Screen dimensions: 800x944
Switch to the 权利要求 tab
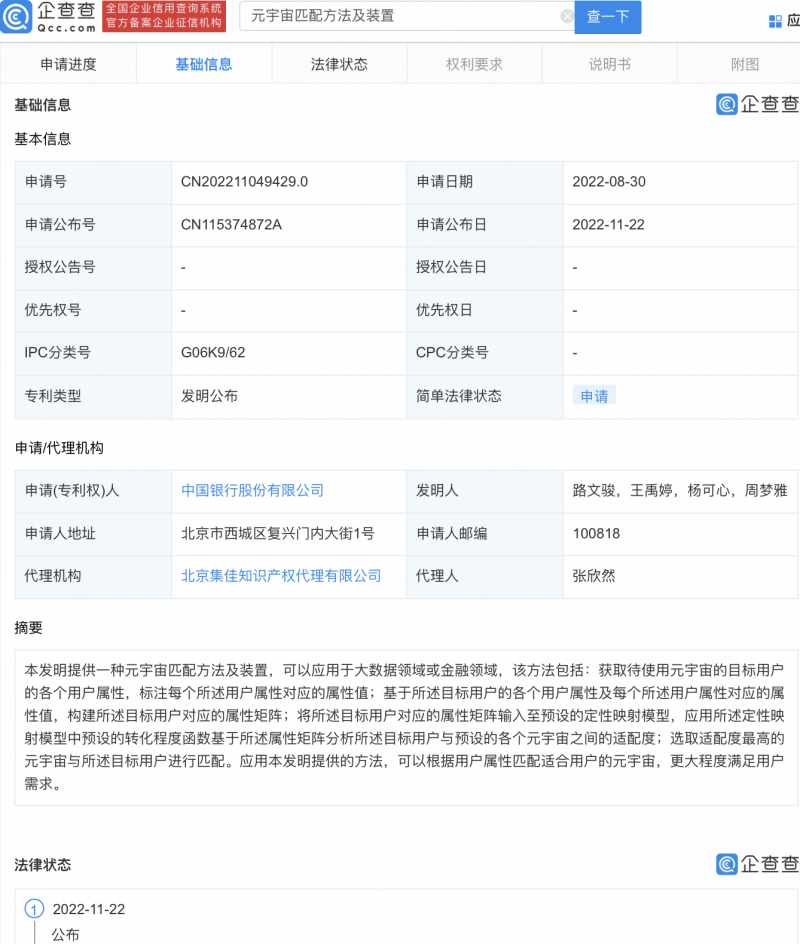[473, 62]
